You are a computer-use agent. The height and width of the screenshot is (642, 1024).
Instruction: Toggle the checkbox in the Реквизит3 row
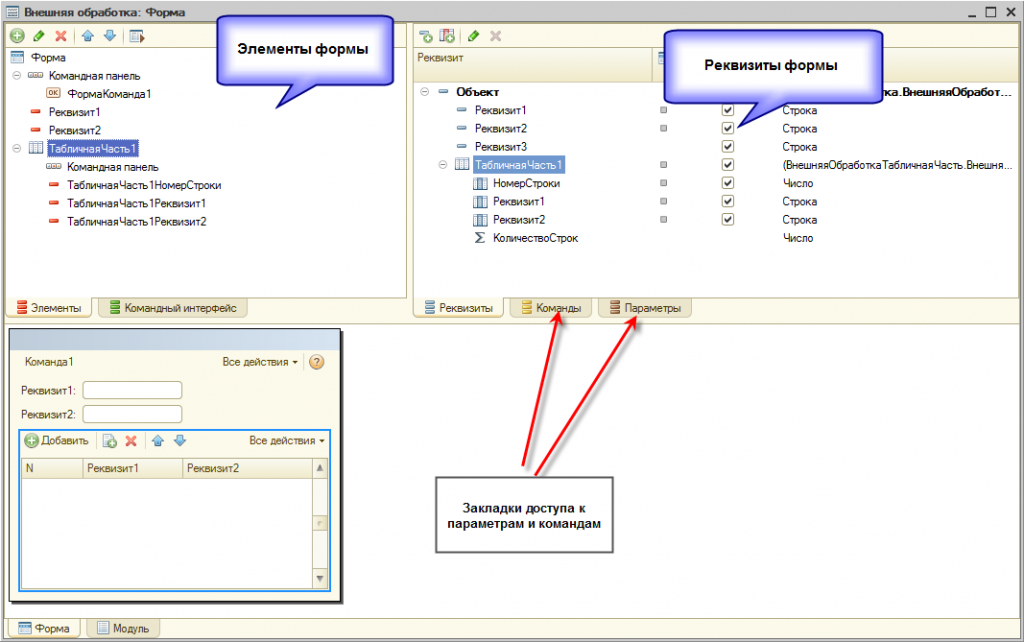click(728, 146)
